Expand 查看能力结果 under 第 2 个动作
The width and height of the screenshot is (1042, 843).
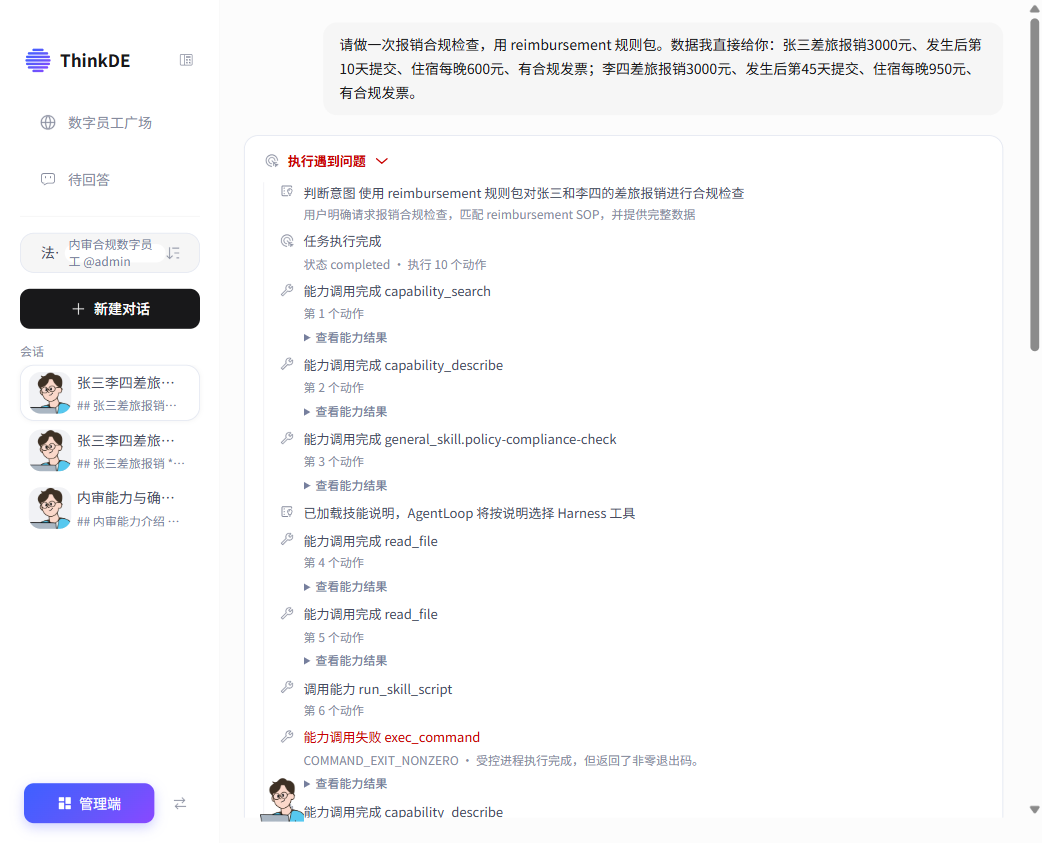point(346,412)
